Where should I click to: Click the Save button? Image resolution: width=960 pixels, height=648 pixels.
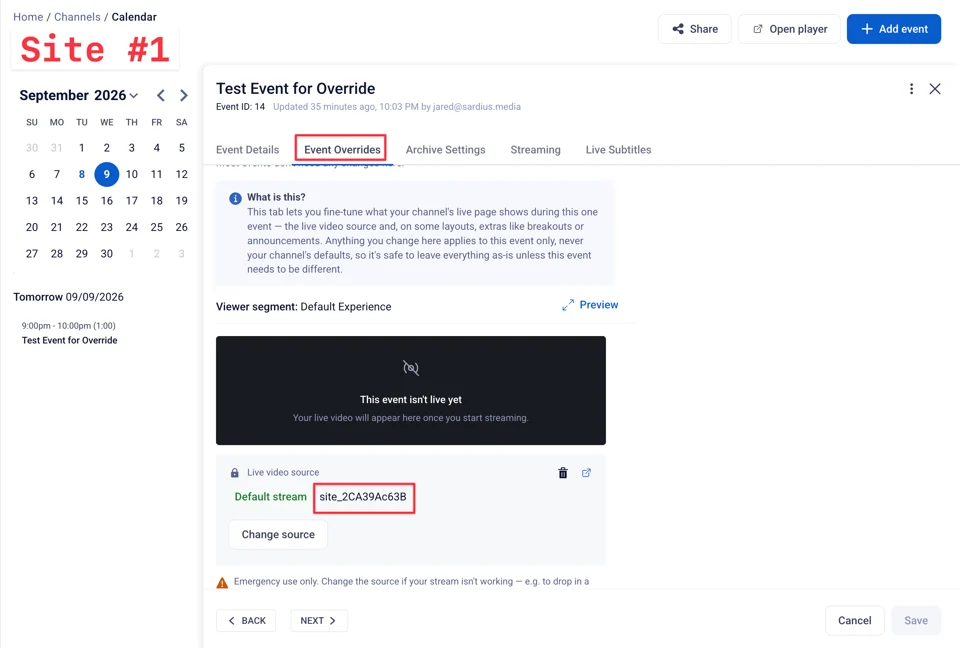916,620
